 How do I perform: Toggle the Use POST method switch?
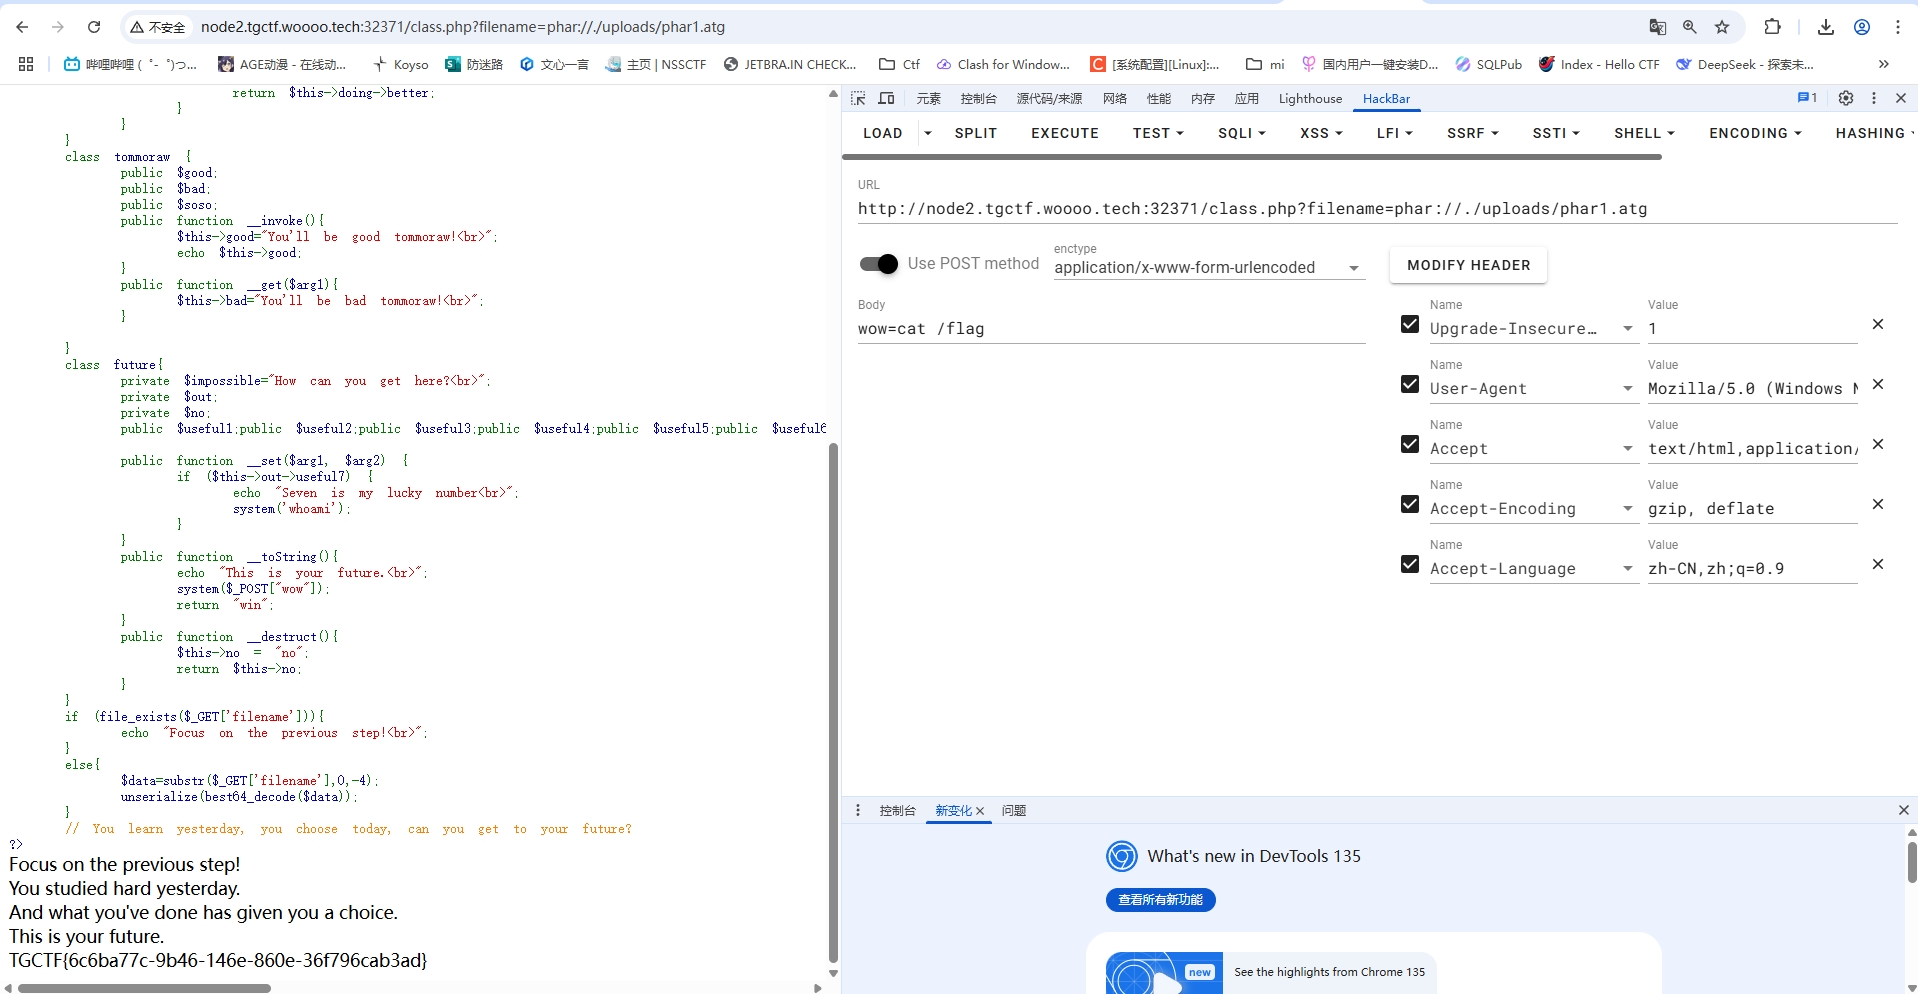(879, 264)
